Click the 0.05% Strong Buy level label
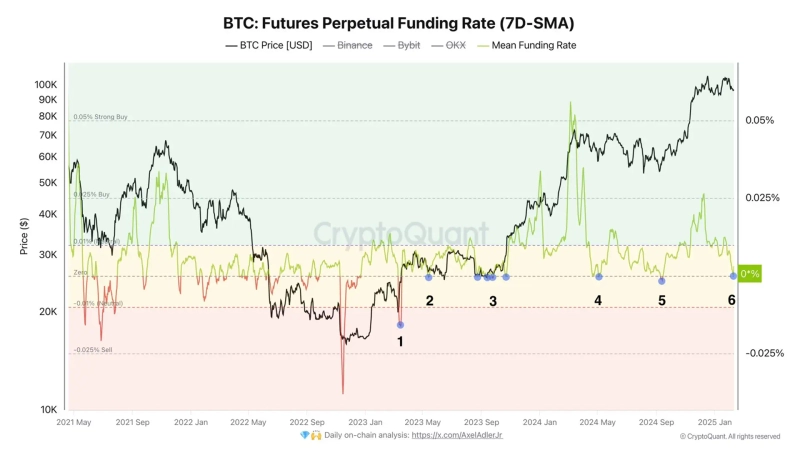Viewport: 800px width, 450px height. (x=101, y=117)
